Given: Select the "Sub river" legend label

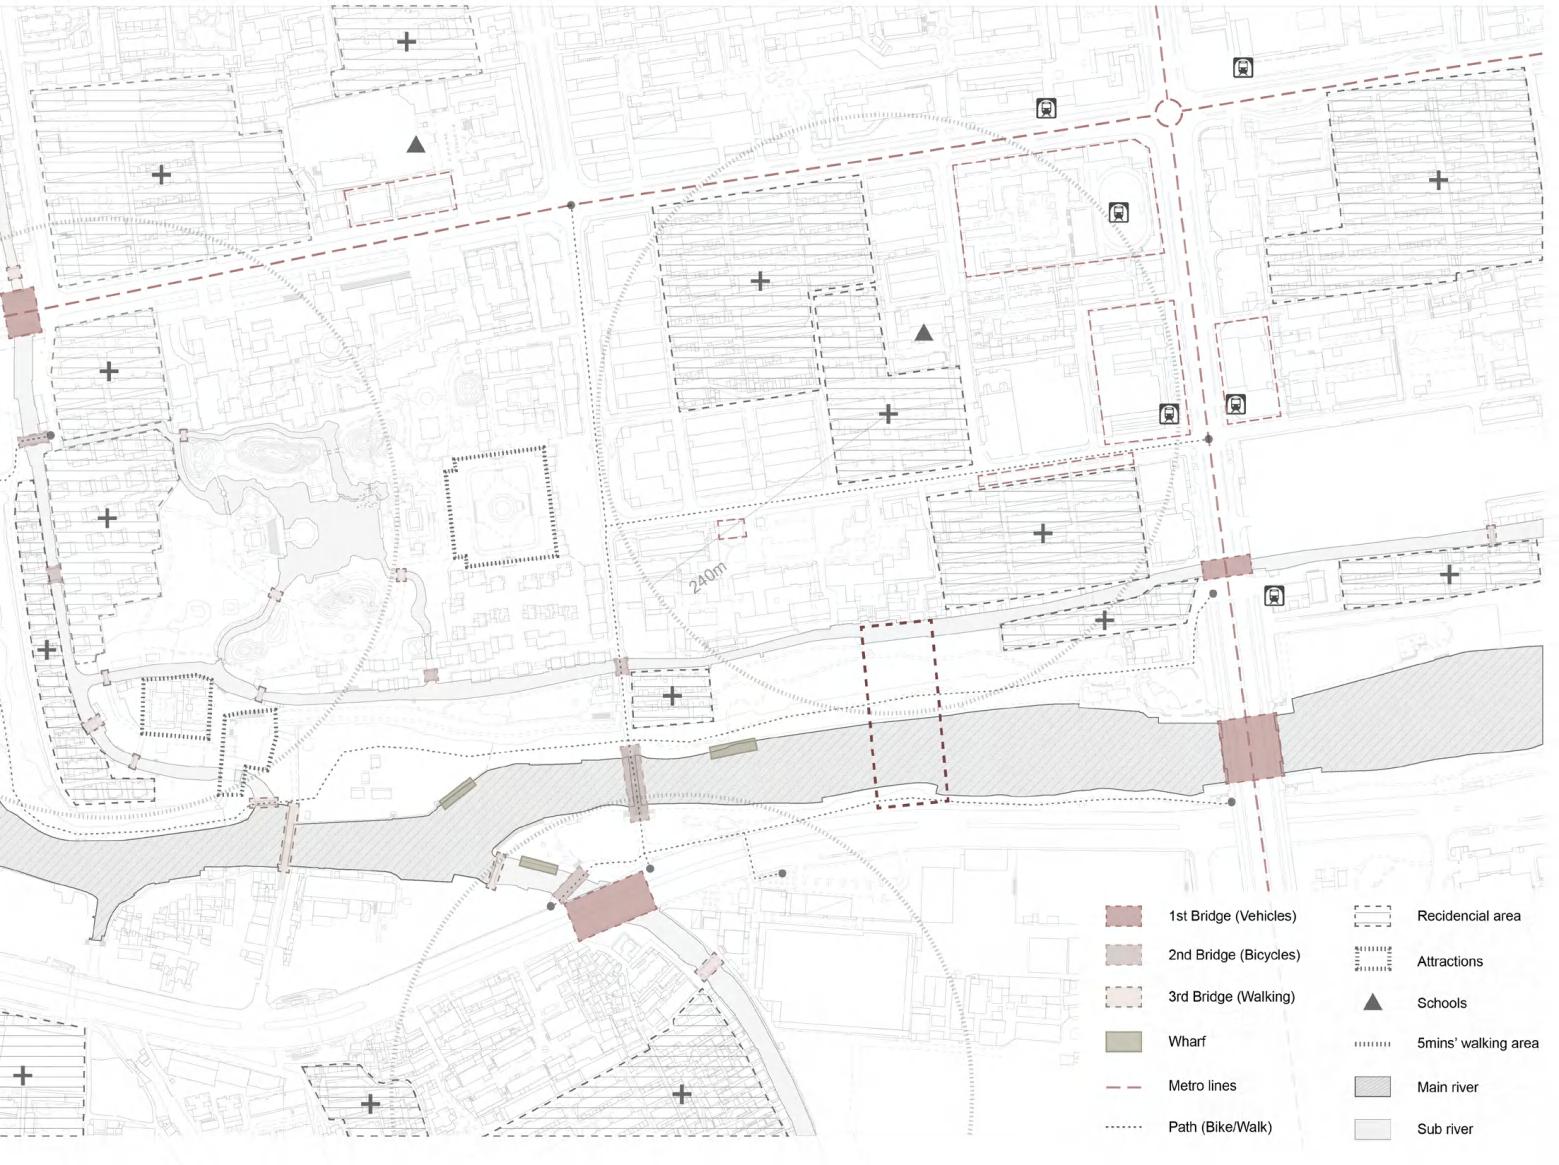Looking at the screenshot, I should point(1445,1129).
